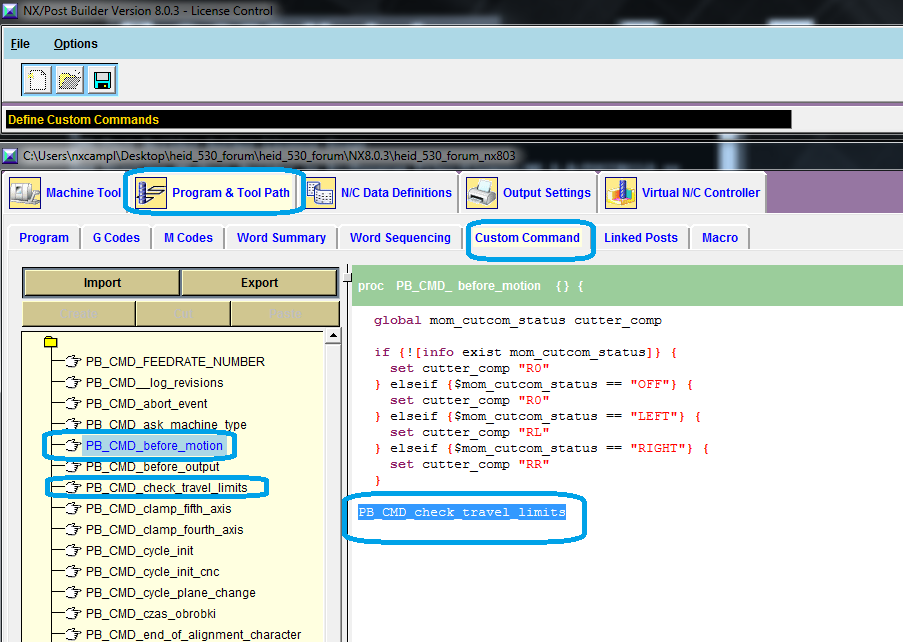Screen dimensions: 903x642
Task: Open the G Codes sub-tab
Action: point(116,238)
